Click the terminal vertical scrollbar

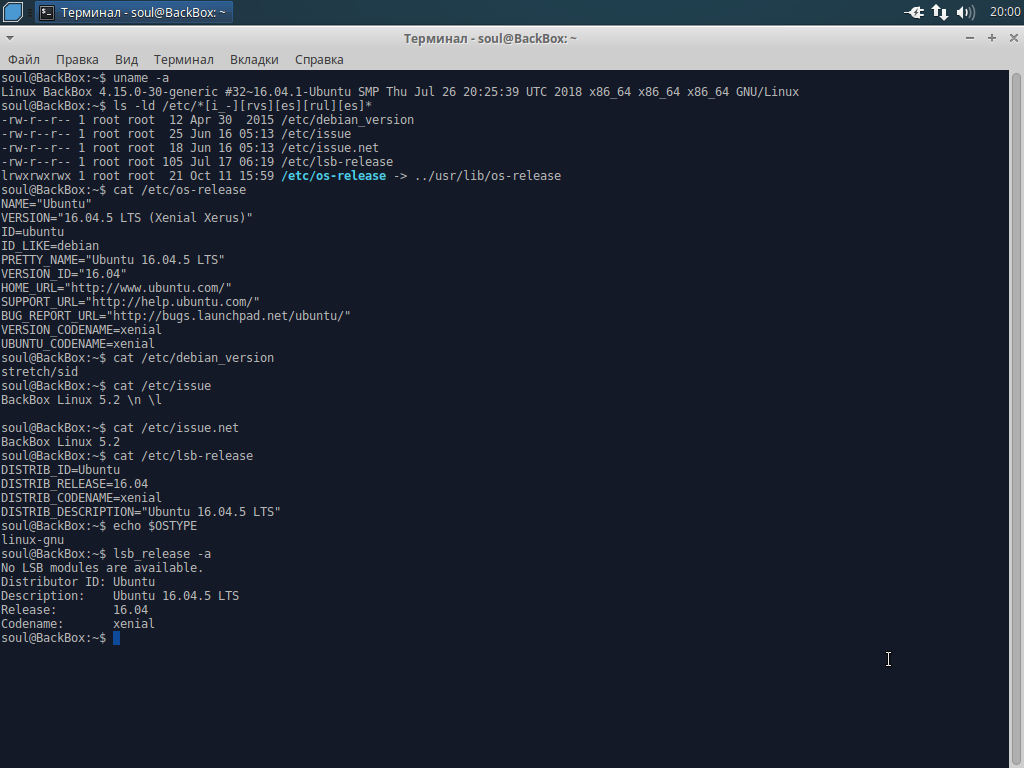click(1016, 418)
